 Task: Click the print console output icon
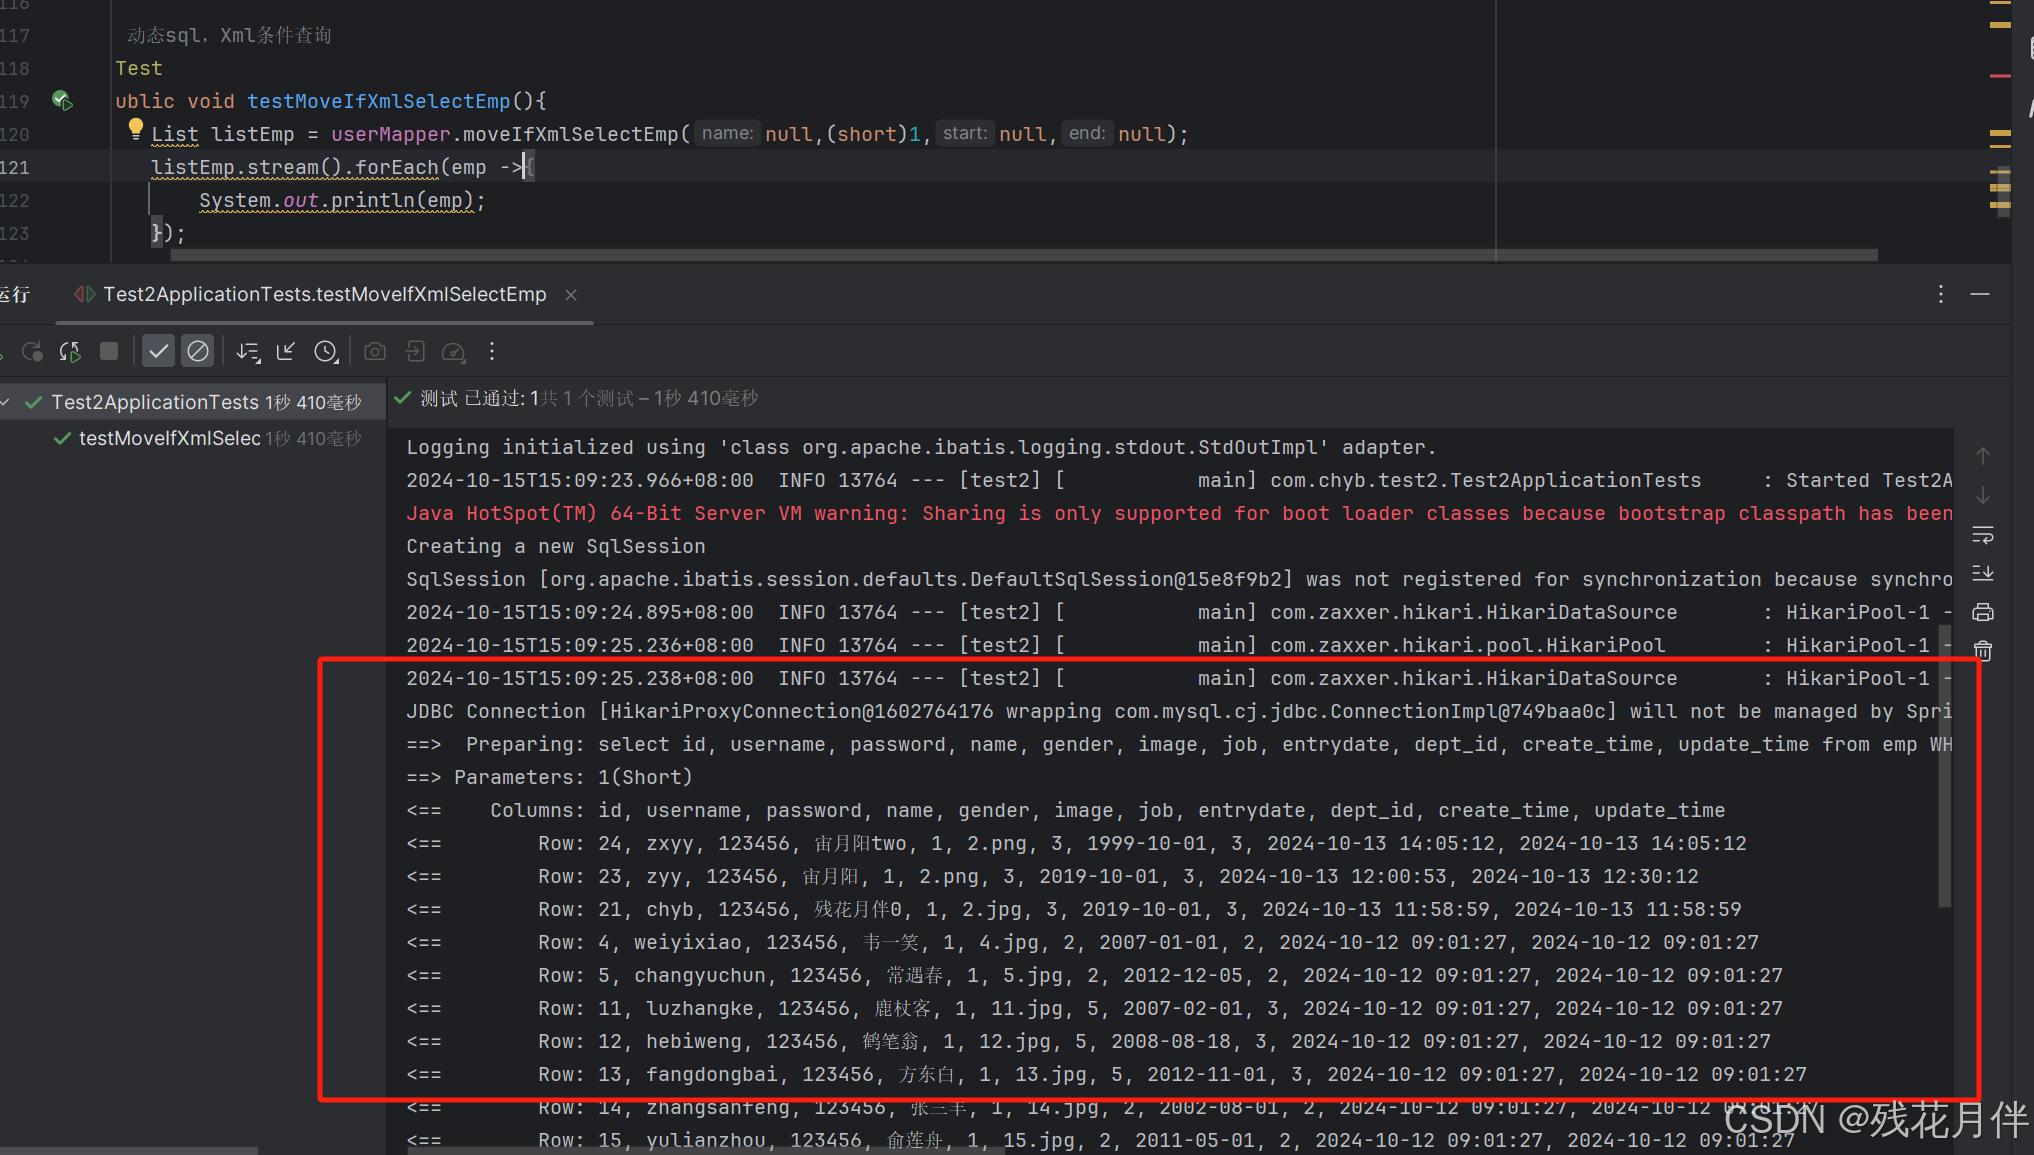[1983, 612]
